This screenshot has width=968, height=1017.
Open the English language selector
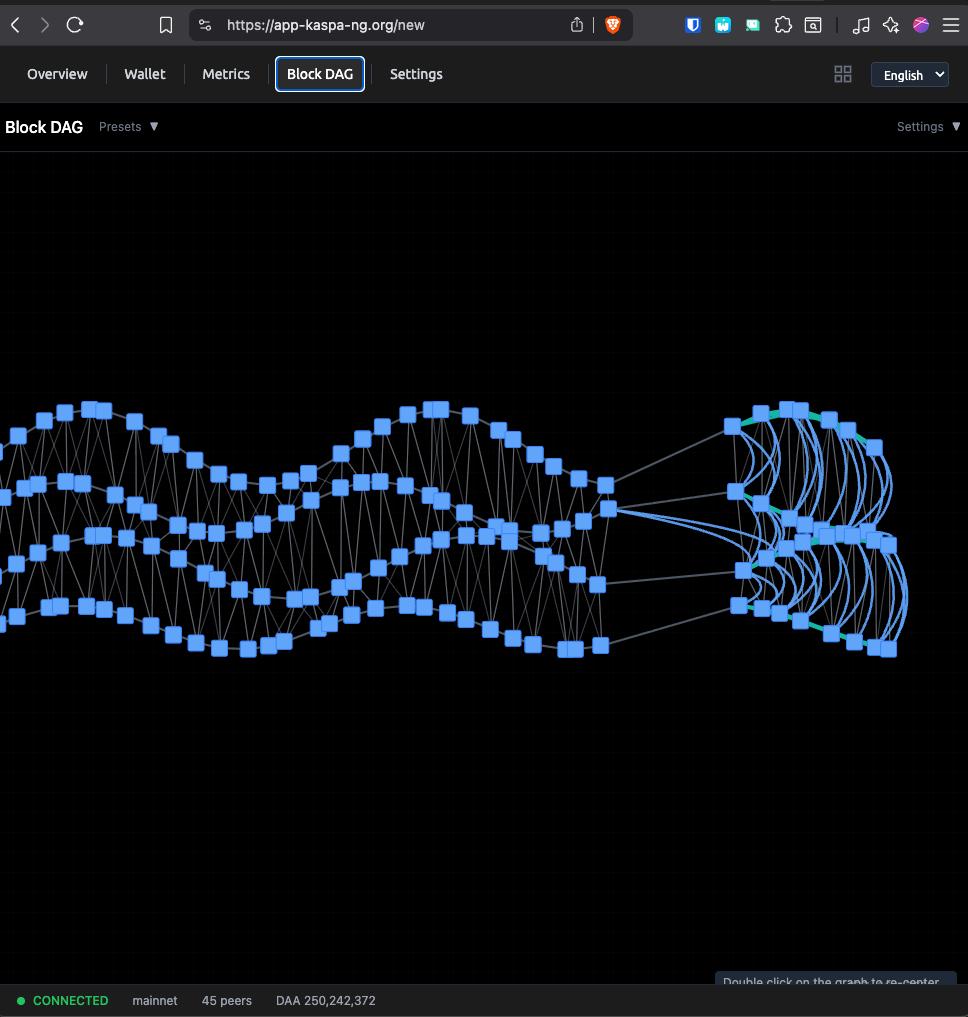click(909, 75)
